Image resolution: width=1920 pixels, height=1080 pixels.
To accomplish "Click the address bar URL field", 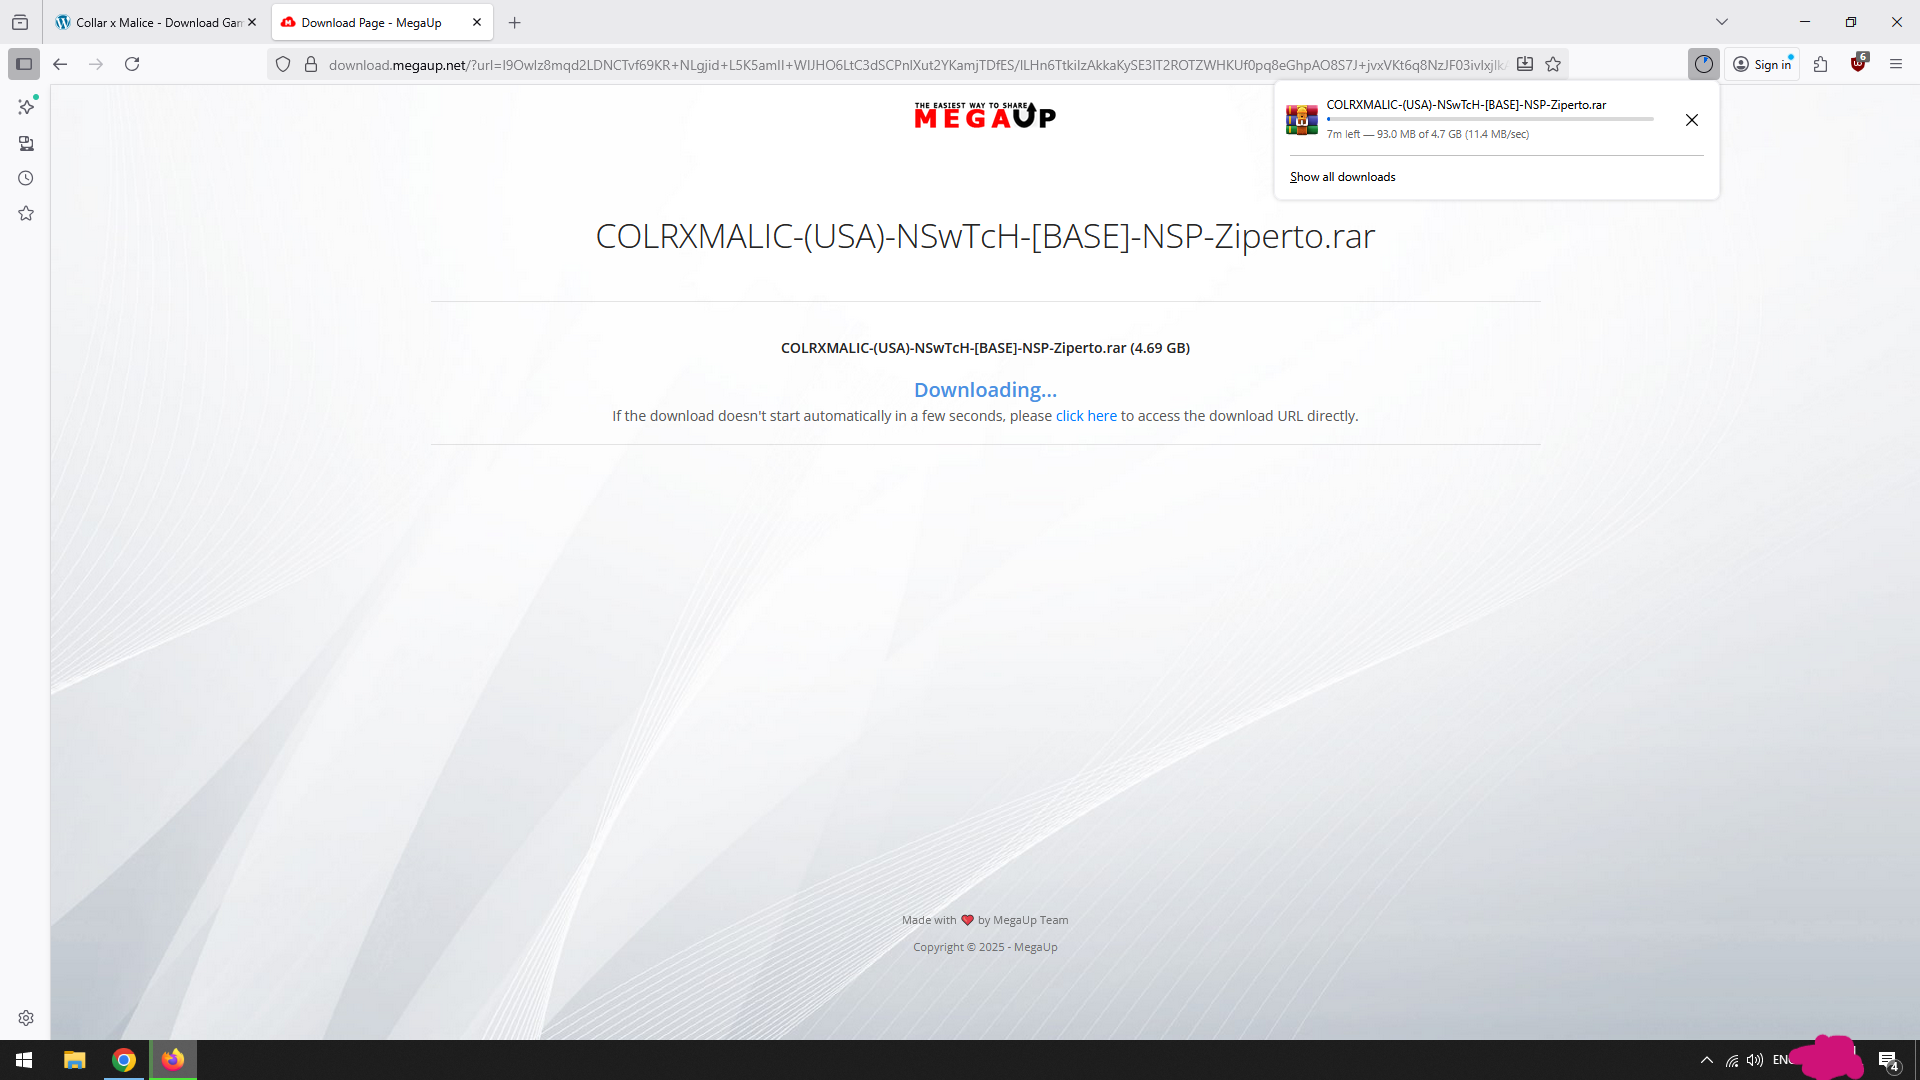I will tap(900, 64).
